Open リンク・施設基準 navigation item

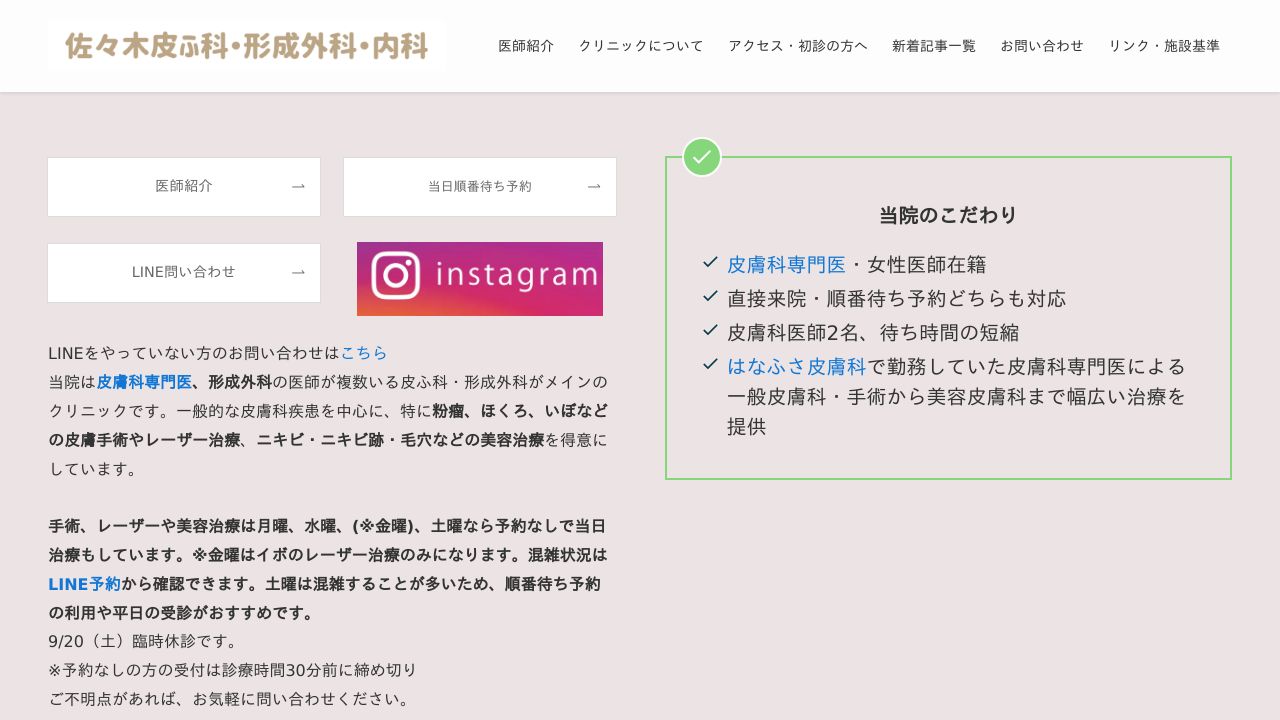click(1164, 46)
